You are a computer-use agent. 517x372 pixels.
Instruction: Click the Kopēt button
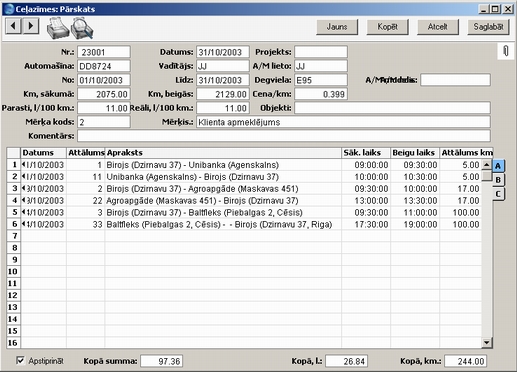(387, 27)
